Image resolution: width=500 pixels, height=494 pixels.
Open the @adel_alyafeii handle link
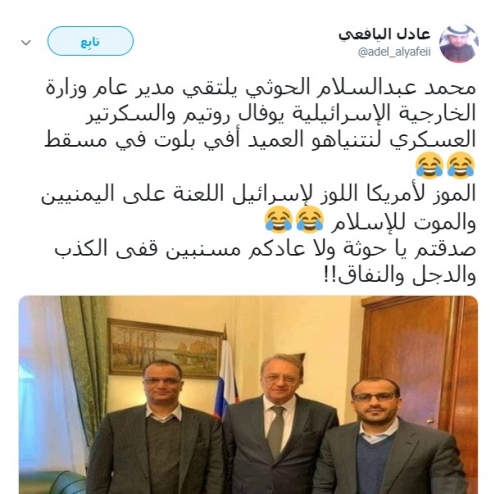click(394, 52)
